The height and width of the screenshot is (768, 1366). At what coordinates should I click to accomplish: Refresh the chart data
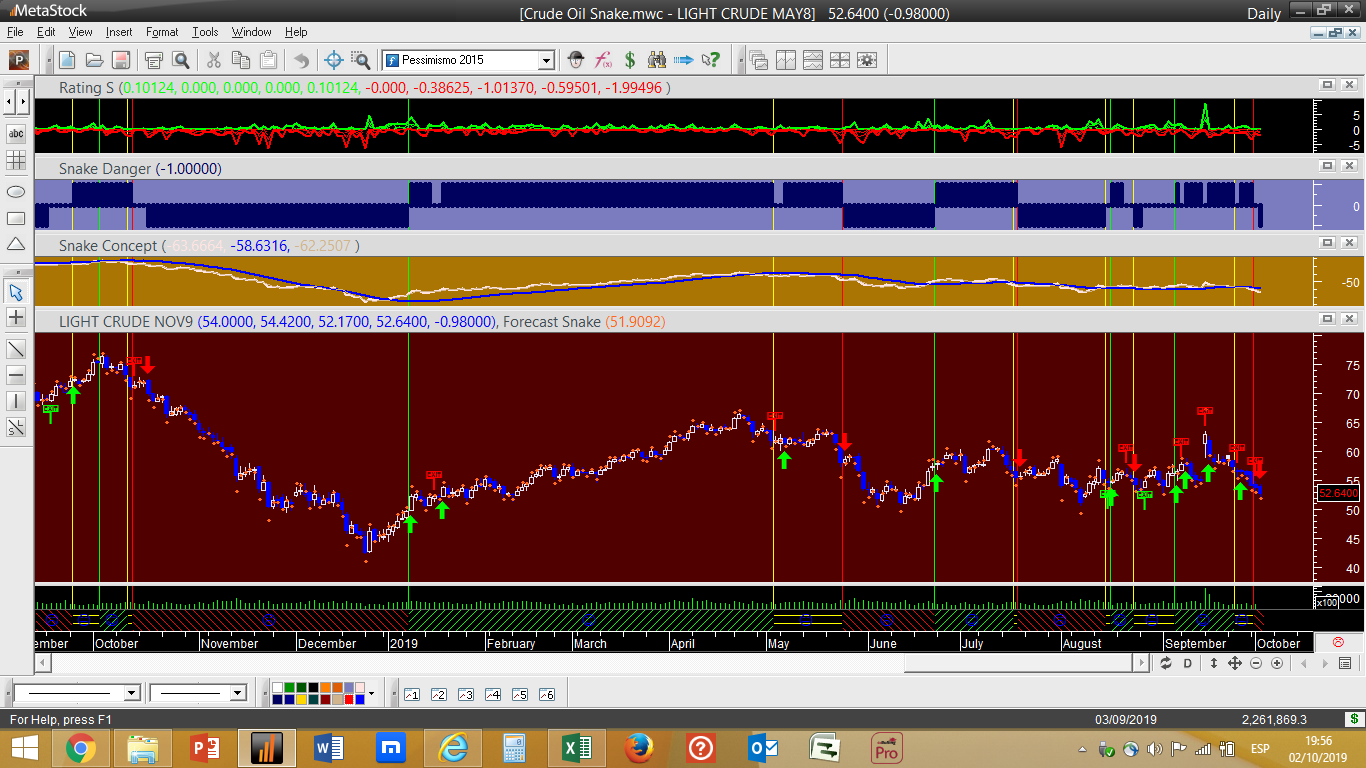point(1166,664)
